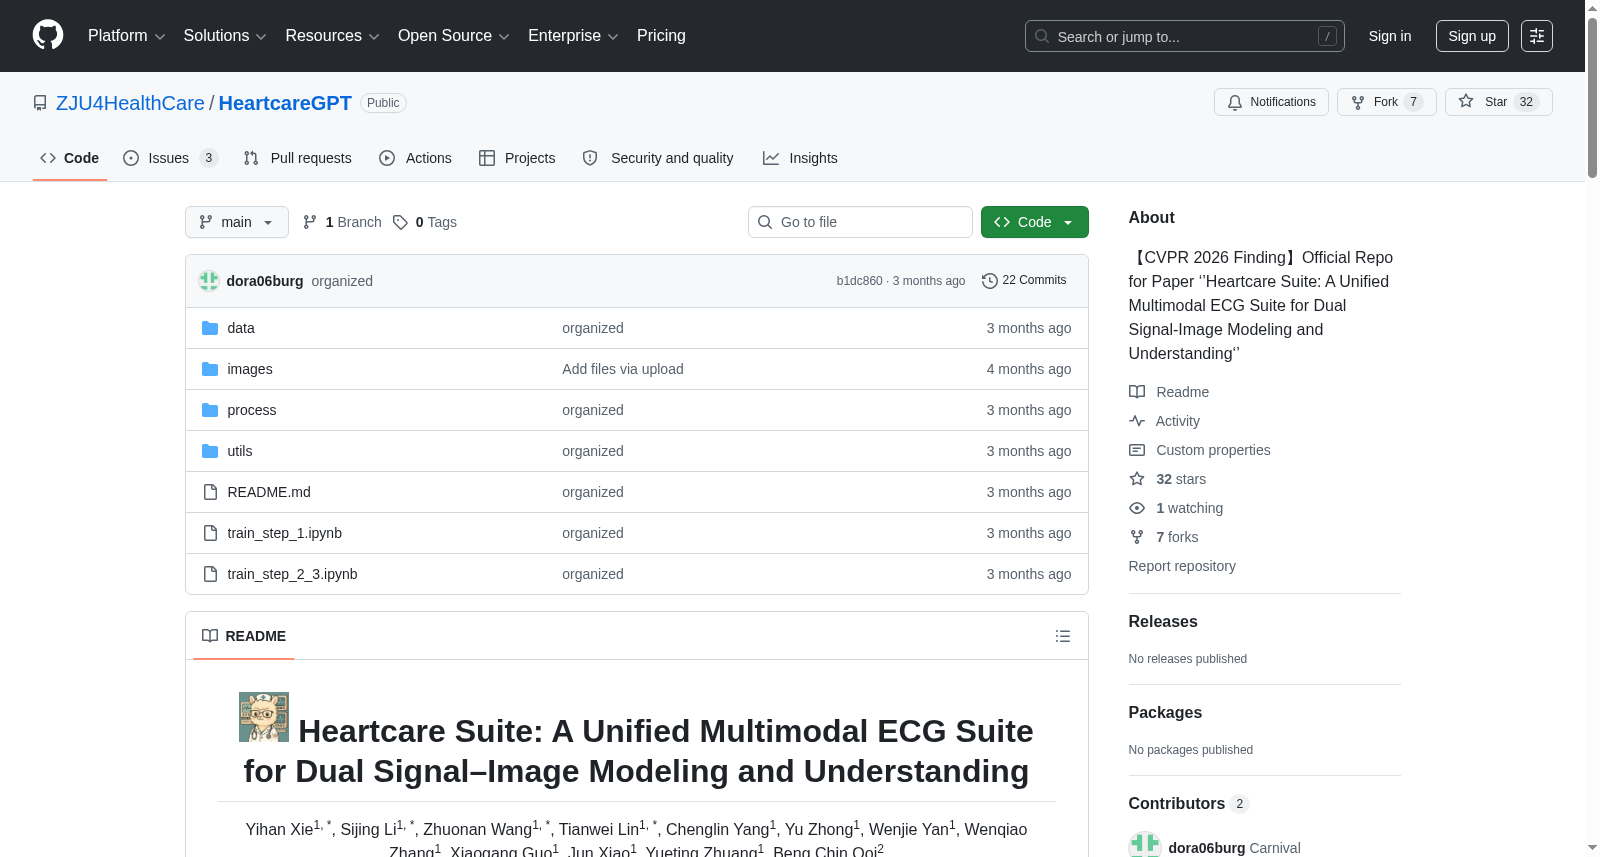
Task: Expand the Open Source menu
Action: [x=454, y=36]
